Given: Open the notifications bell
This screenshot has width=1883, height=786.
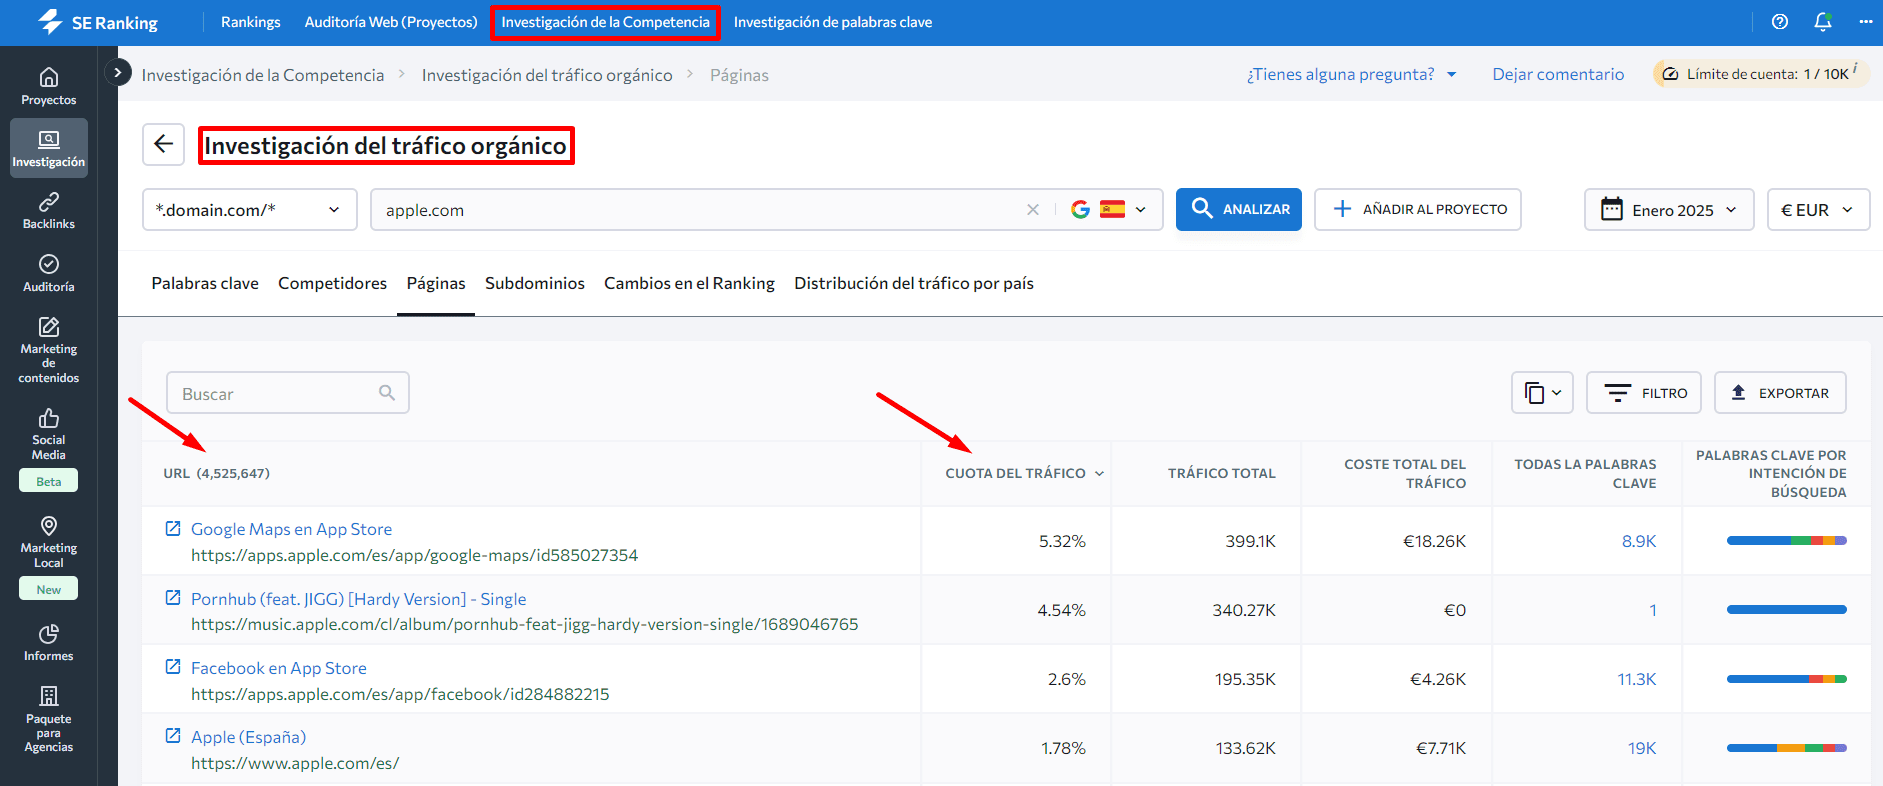Looking at the screenshot, I should click(x=1823, y=22).
